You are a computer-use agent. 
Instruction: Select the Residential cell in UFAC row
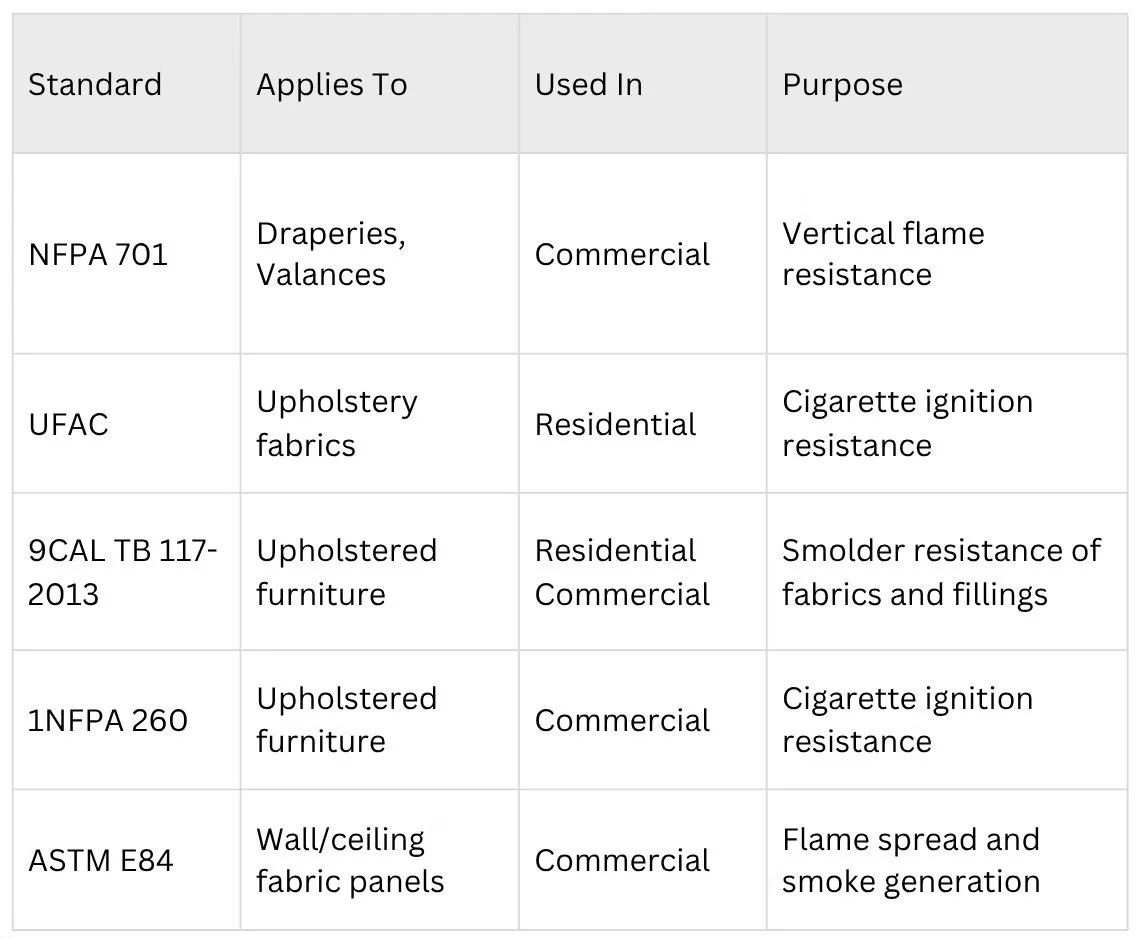[643, 424]
